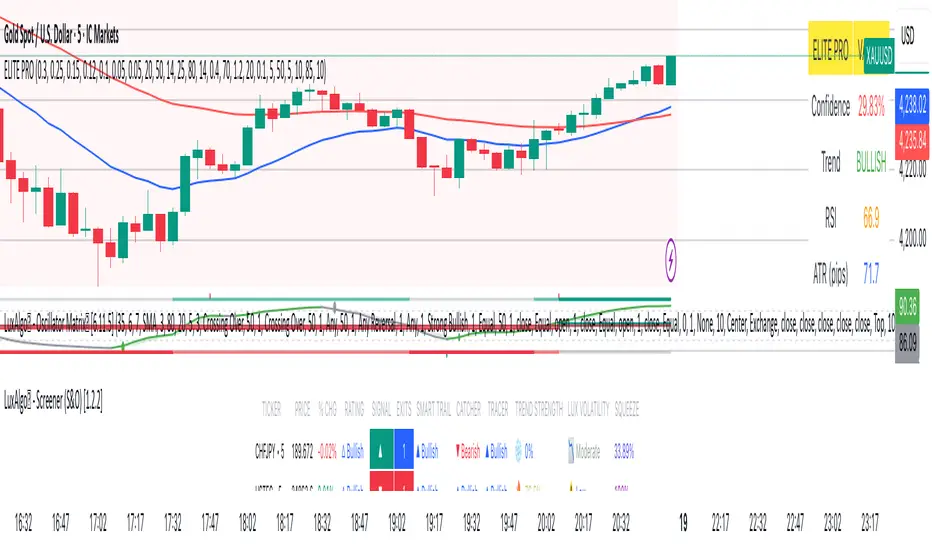Click the snowflake trend strength icon for CHFJPY

pyautogui.click(x=518, y=451)
